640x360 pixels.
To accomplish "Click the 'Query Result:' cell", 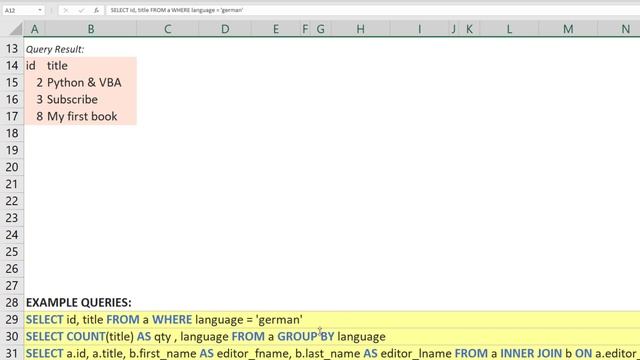I will point(55,49).
